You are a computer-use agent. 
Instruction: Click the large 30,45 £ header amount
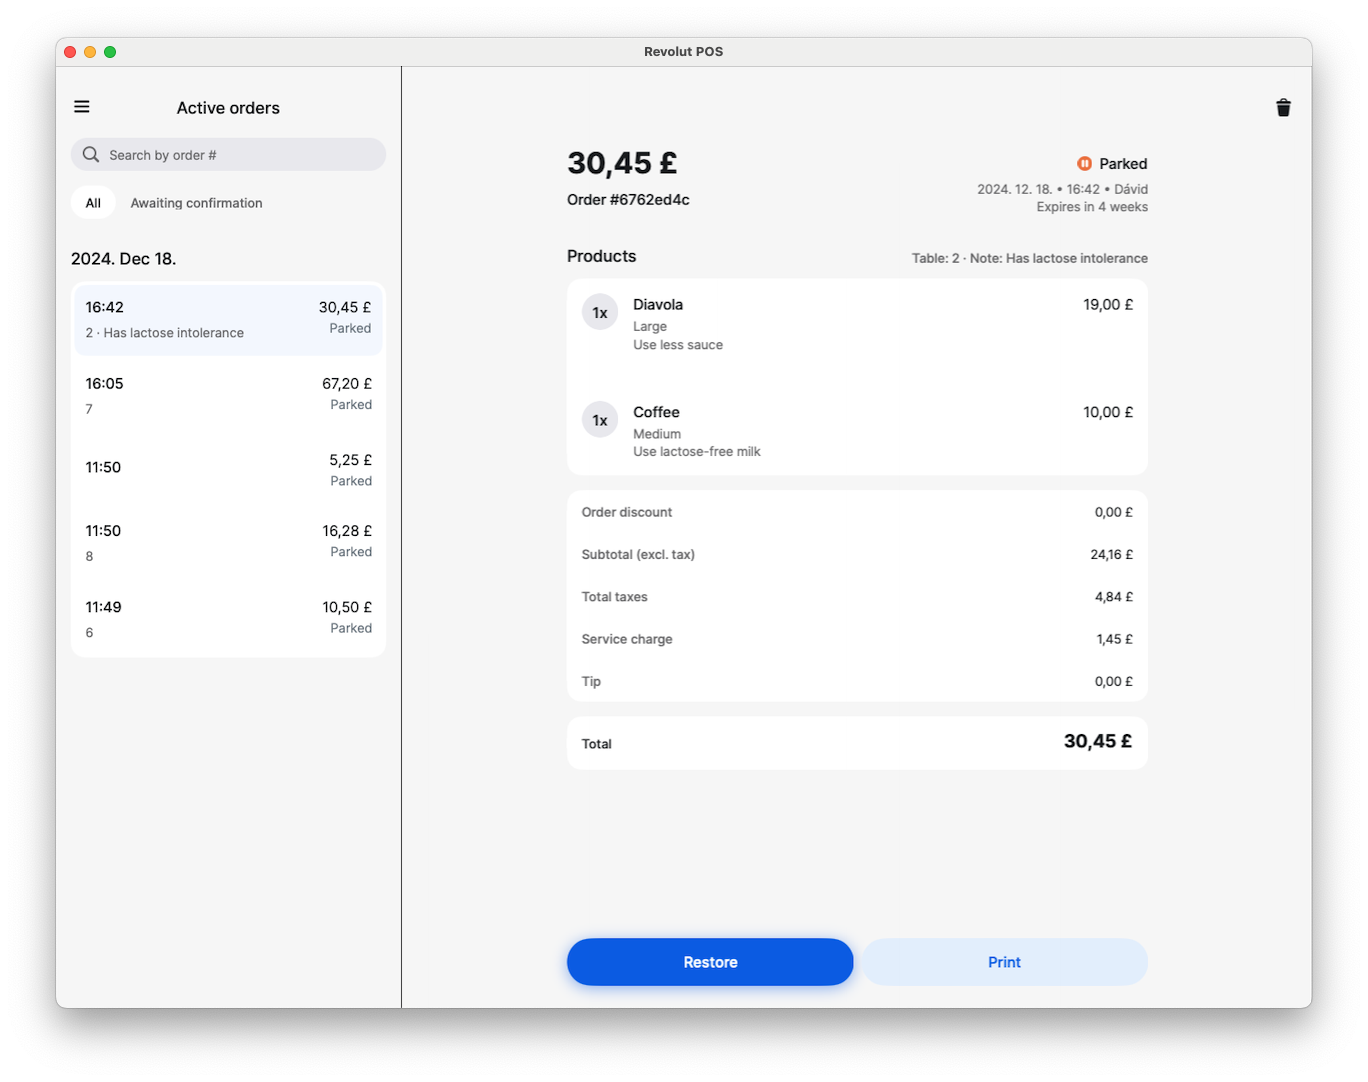click(622, 163)
